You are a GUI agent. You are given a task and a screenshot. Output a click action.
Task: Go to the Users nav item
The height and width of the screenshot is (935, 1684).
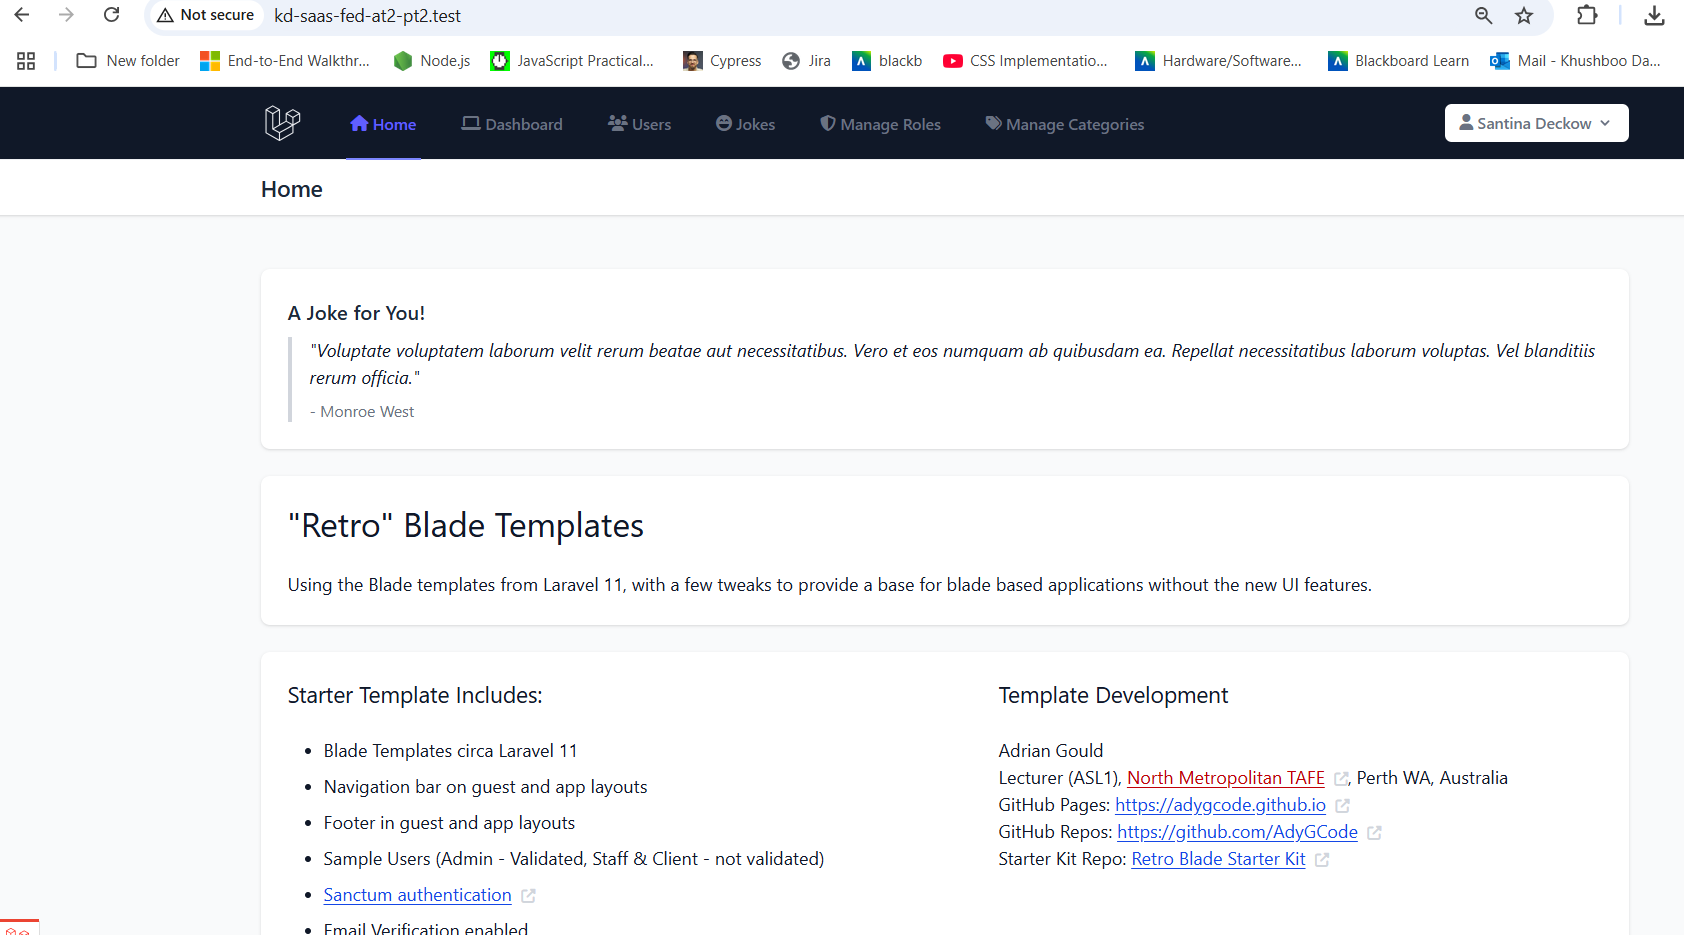point(640,124)
